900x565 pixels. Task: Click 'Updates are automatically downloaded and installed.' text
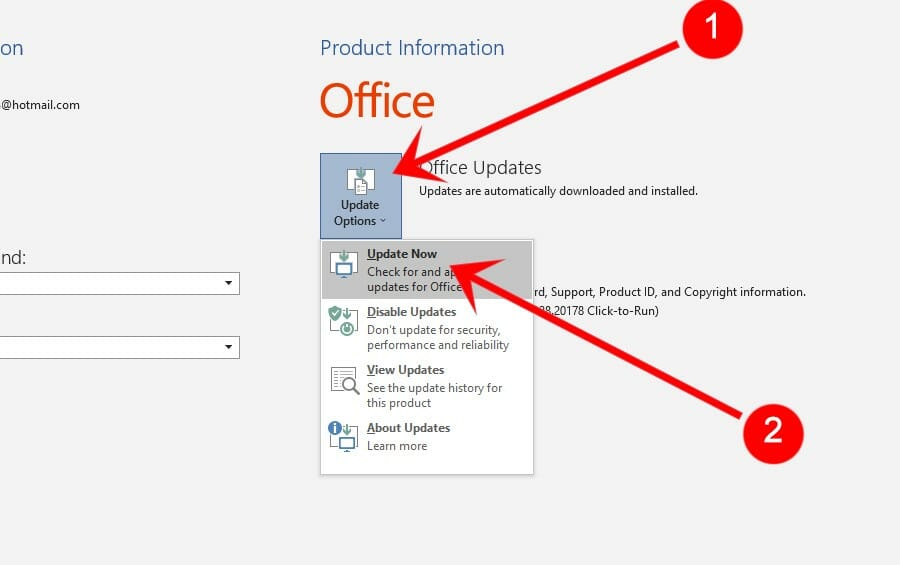tap(558, 191)
